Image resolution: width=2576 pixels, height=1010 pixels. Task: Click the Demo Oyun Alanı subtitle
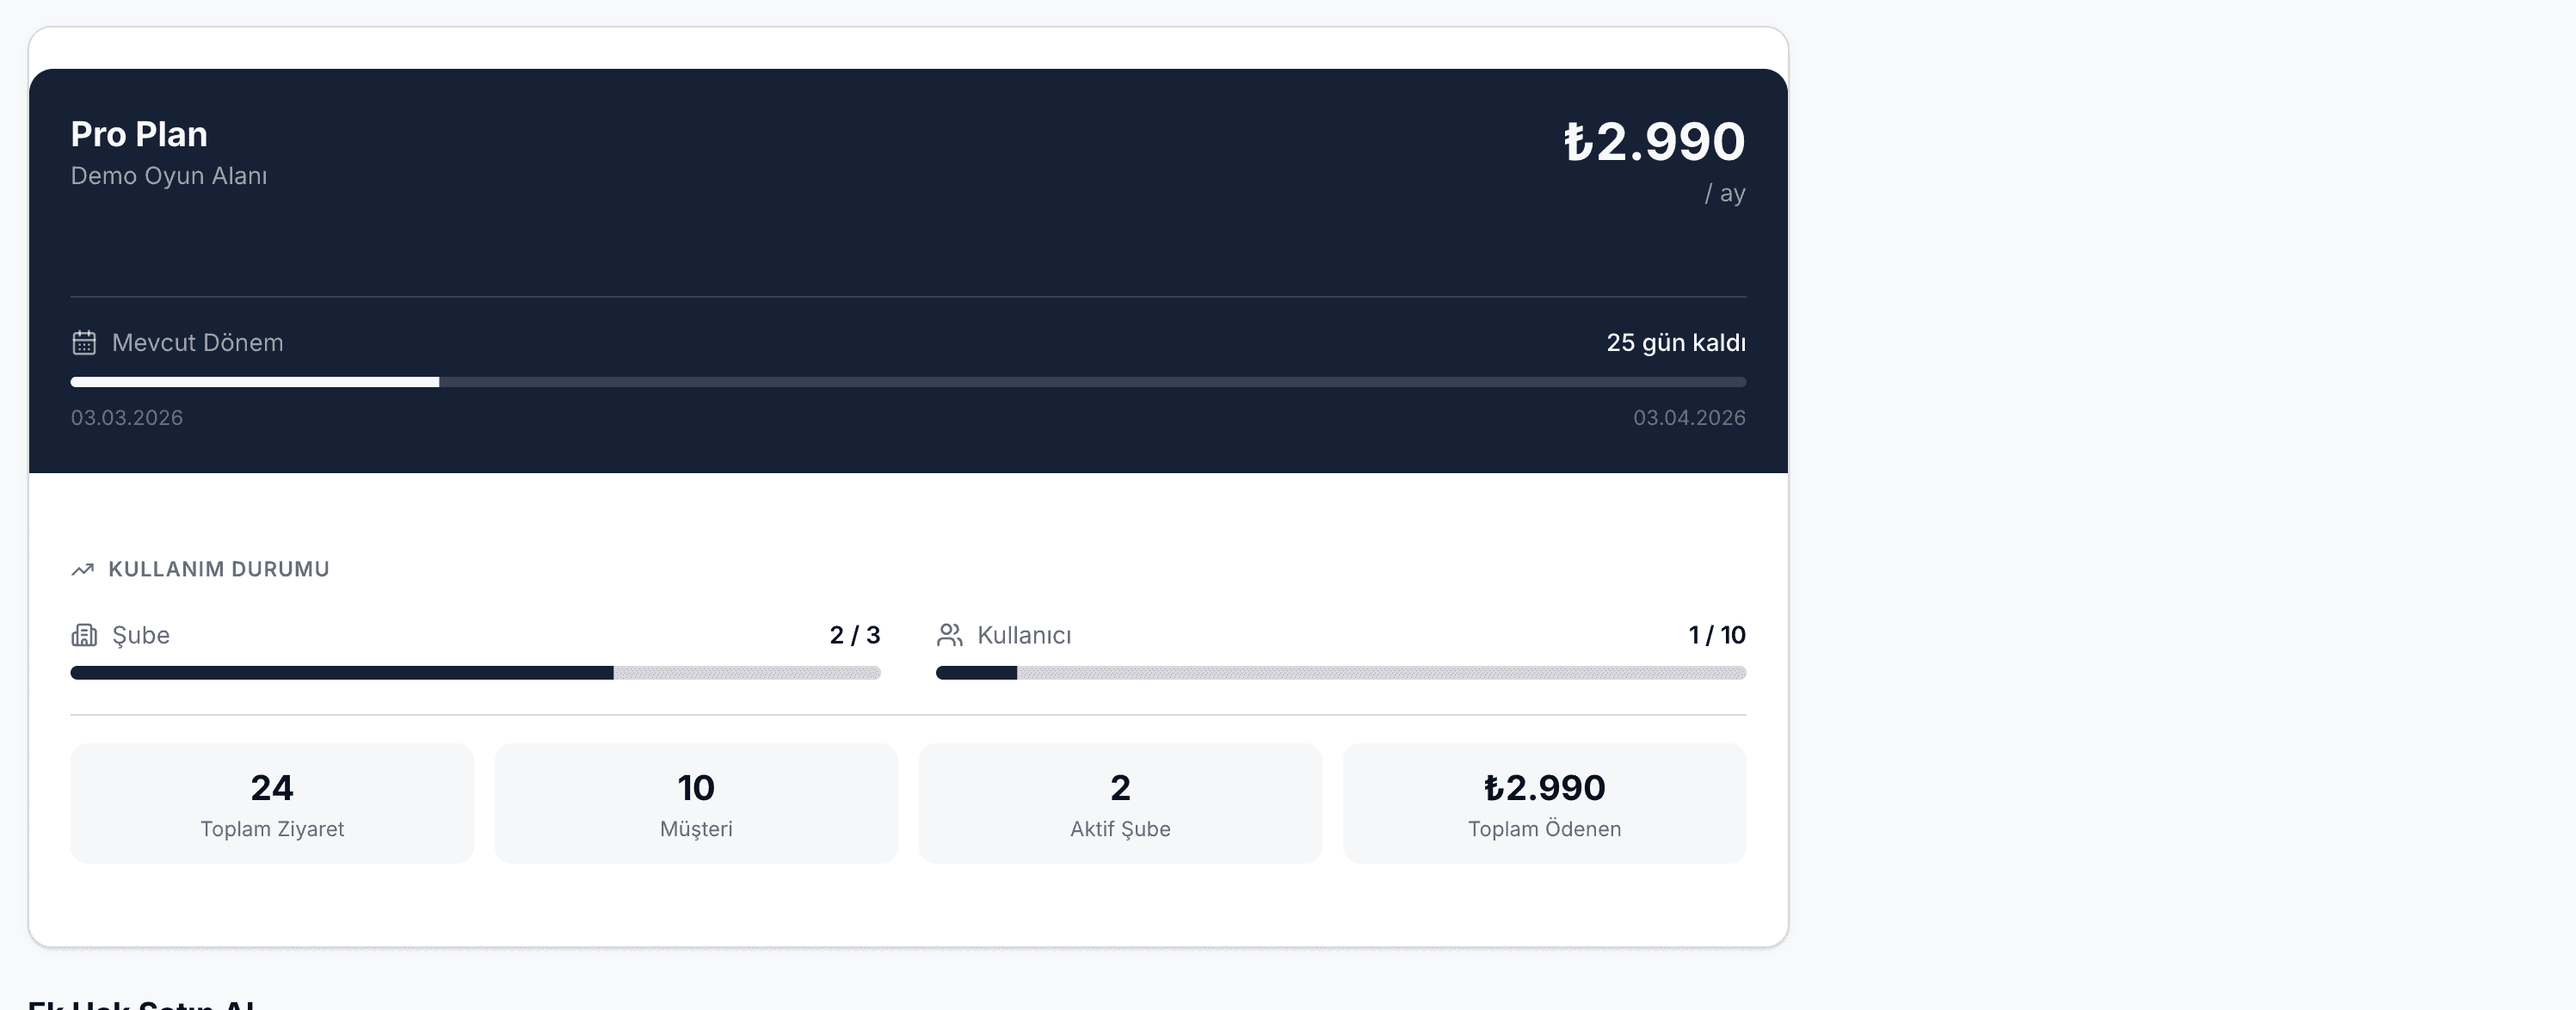169,176
